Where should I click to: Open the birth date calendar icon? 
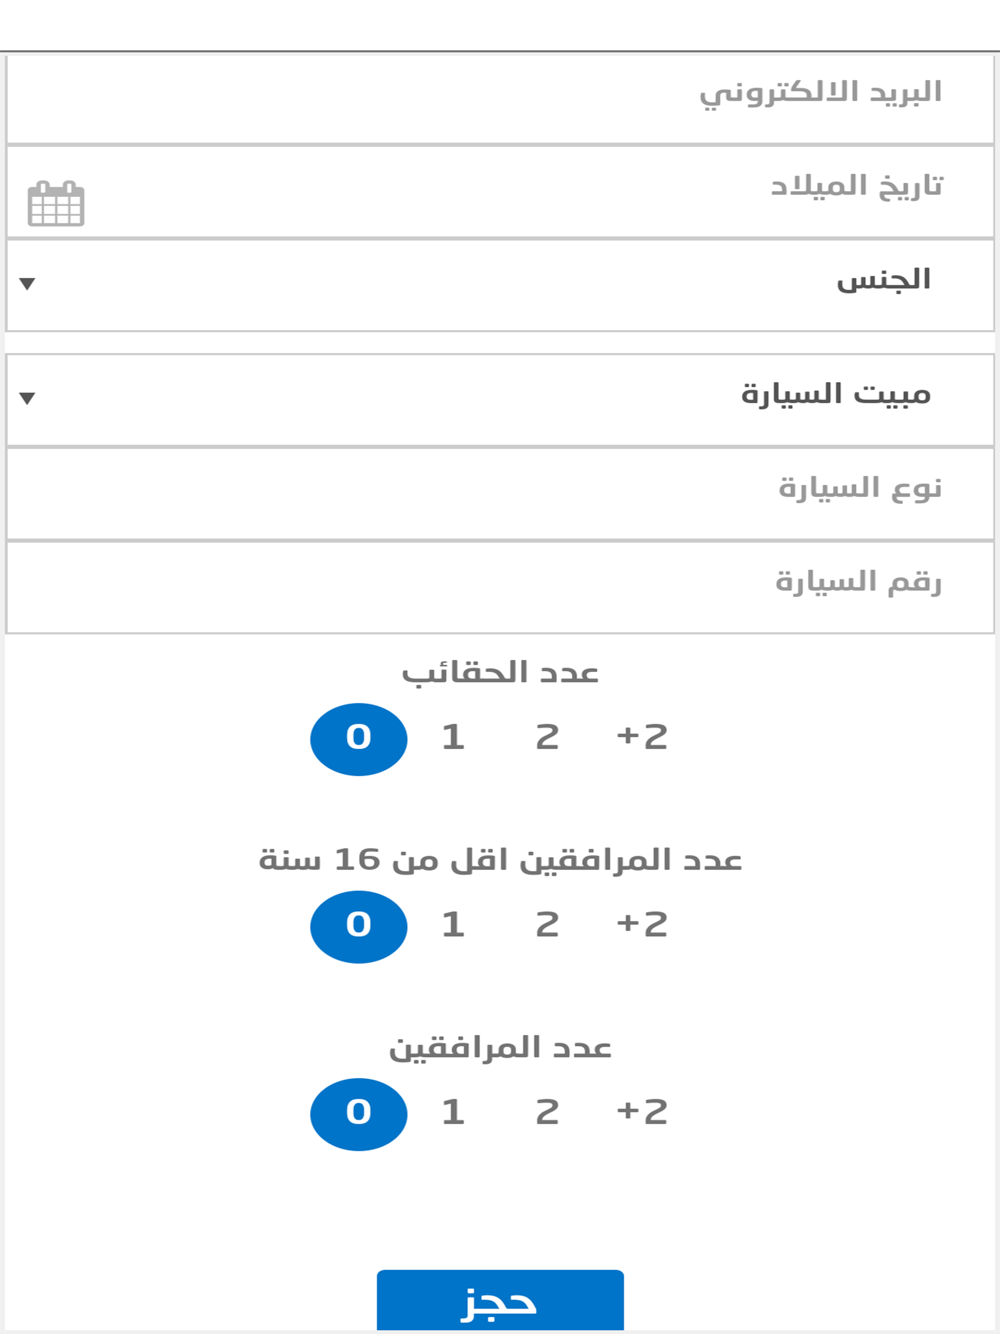pos(56,204)
